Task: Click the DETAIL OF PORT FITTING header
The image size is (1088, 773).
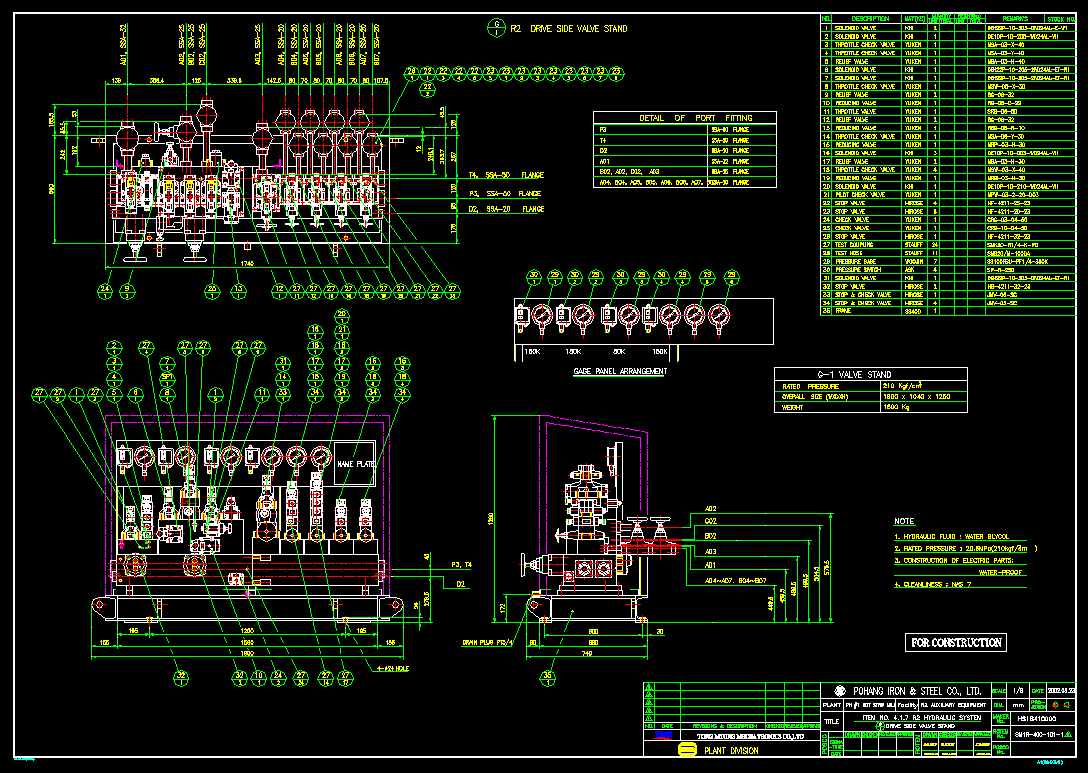Action: point(674,118)
